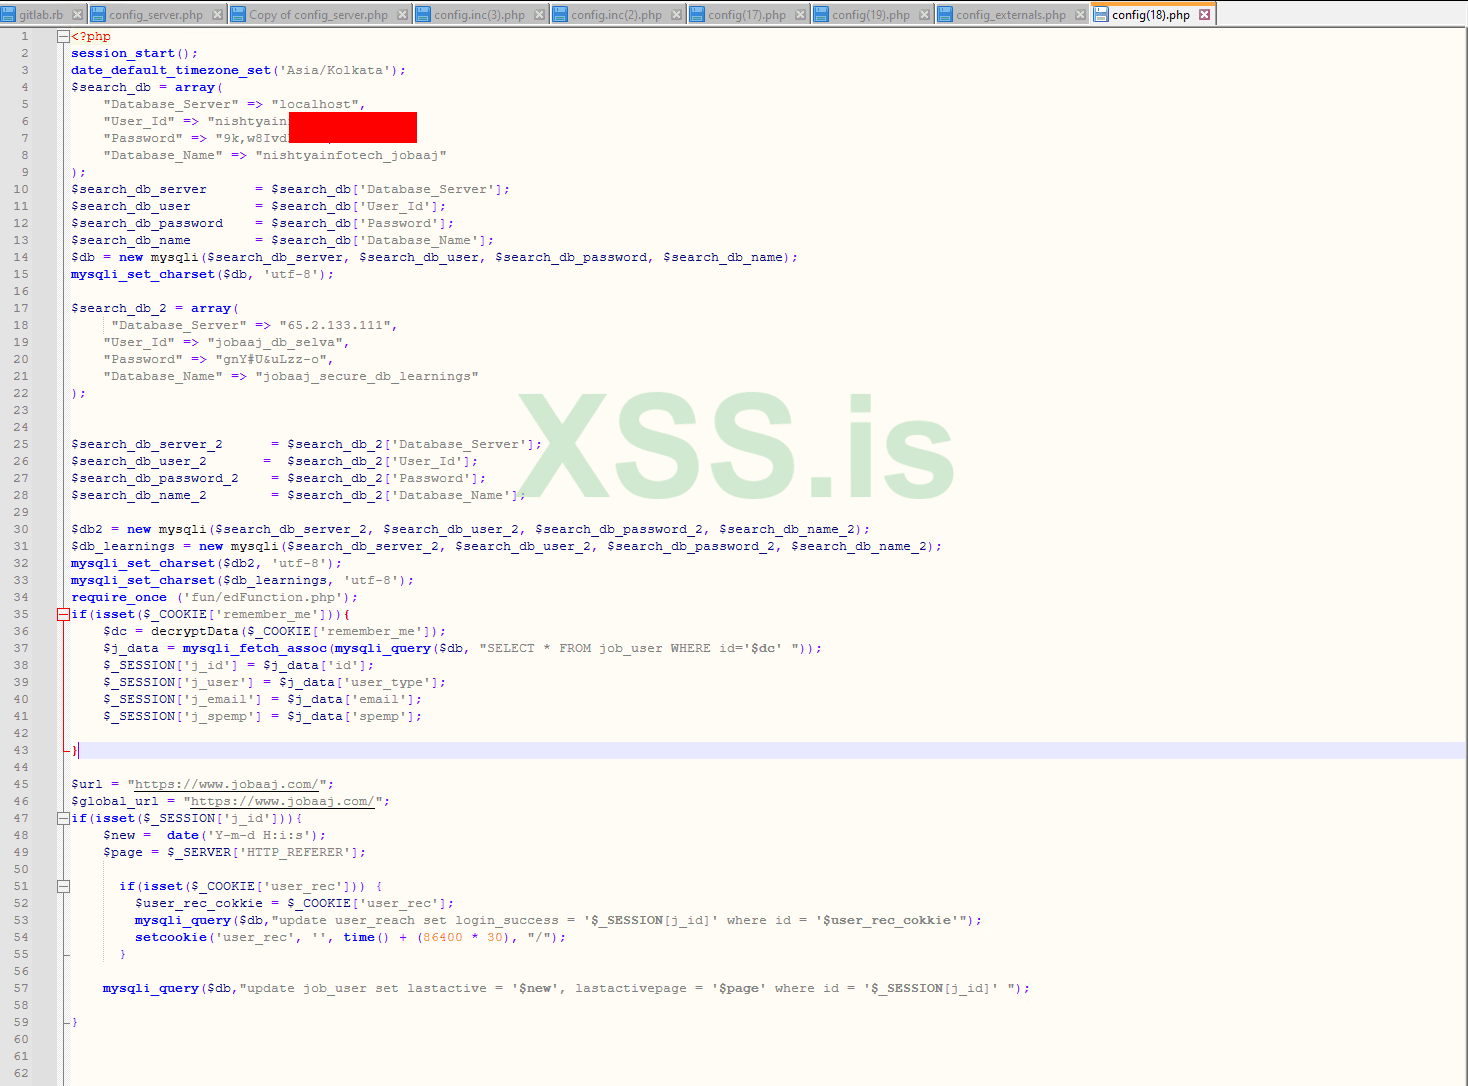
Task: Click the https://www.jobaaj.com/ link in $url
Action: (224, 784)
